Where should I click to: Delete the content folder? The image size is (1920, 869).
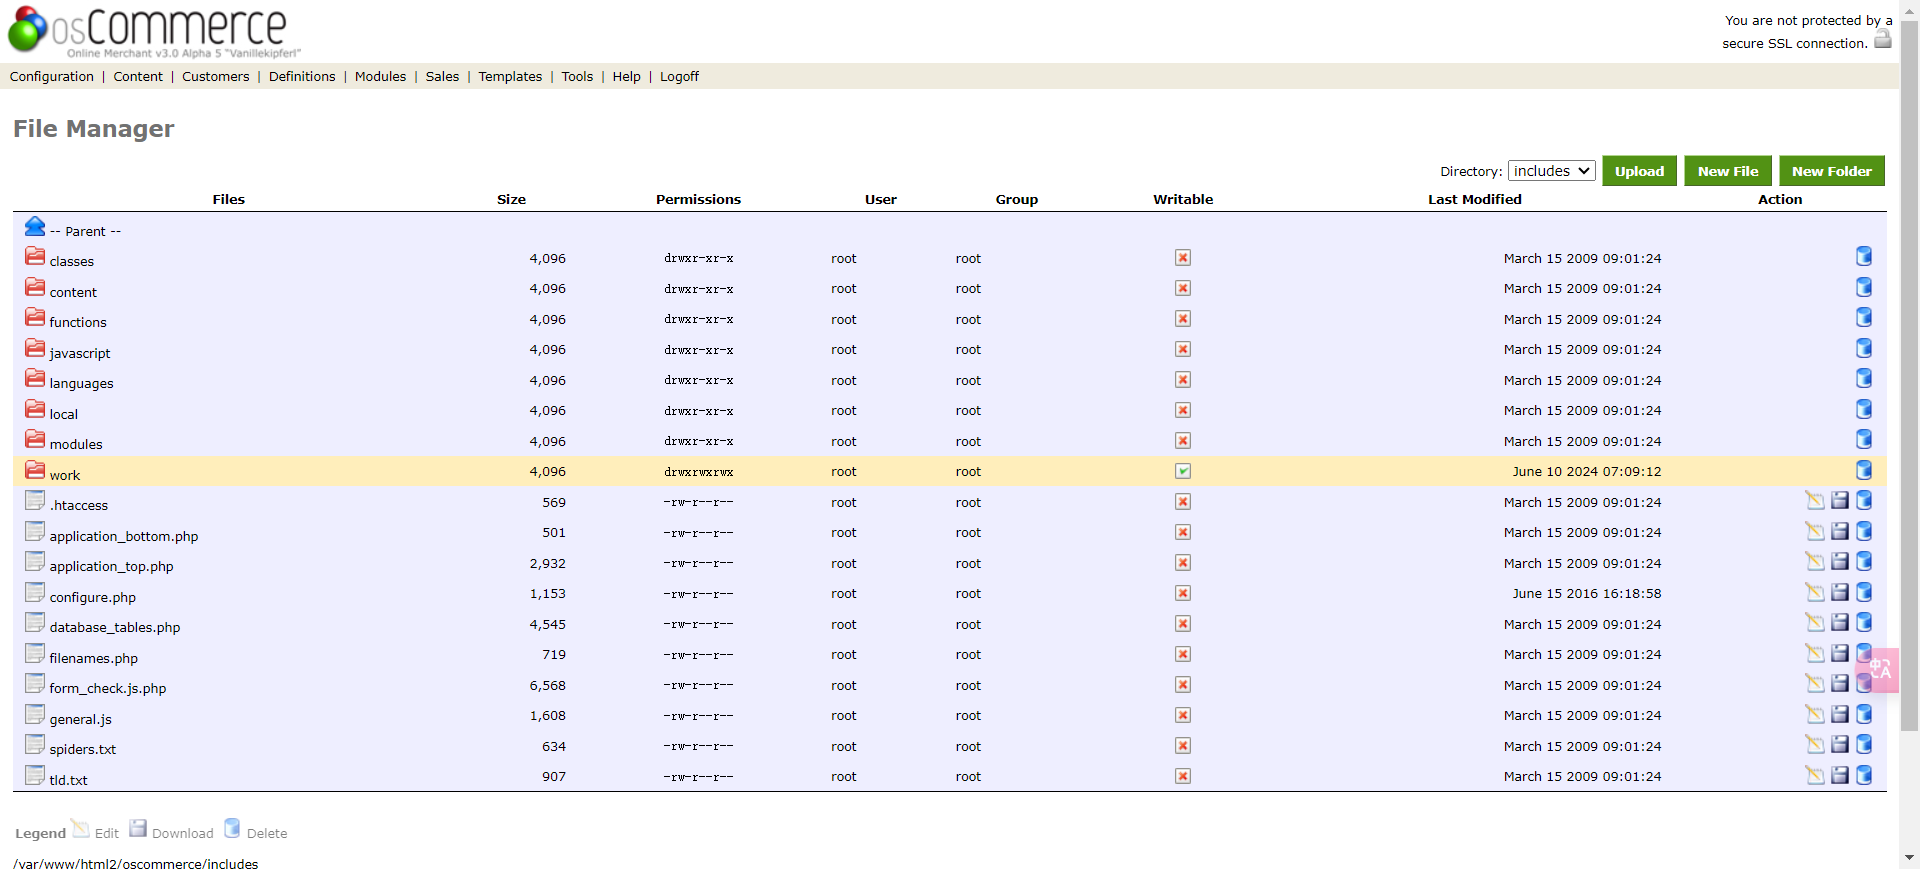pos(1864,288)
